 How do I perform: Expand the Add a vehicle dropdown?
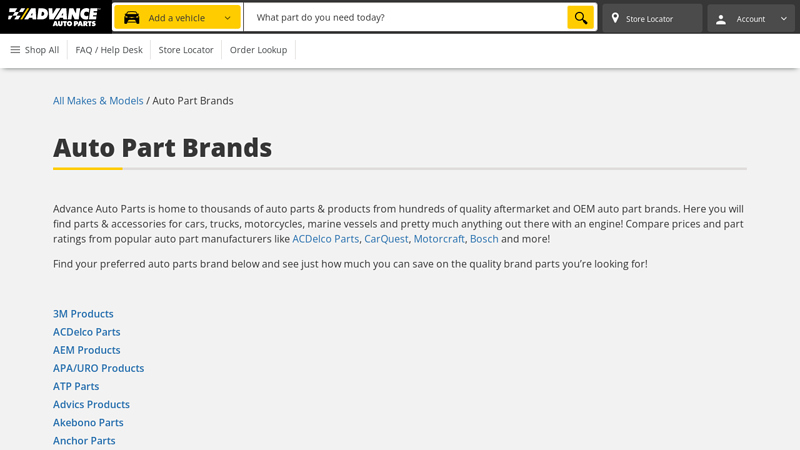coord(227,18)
